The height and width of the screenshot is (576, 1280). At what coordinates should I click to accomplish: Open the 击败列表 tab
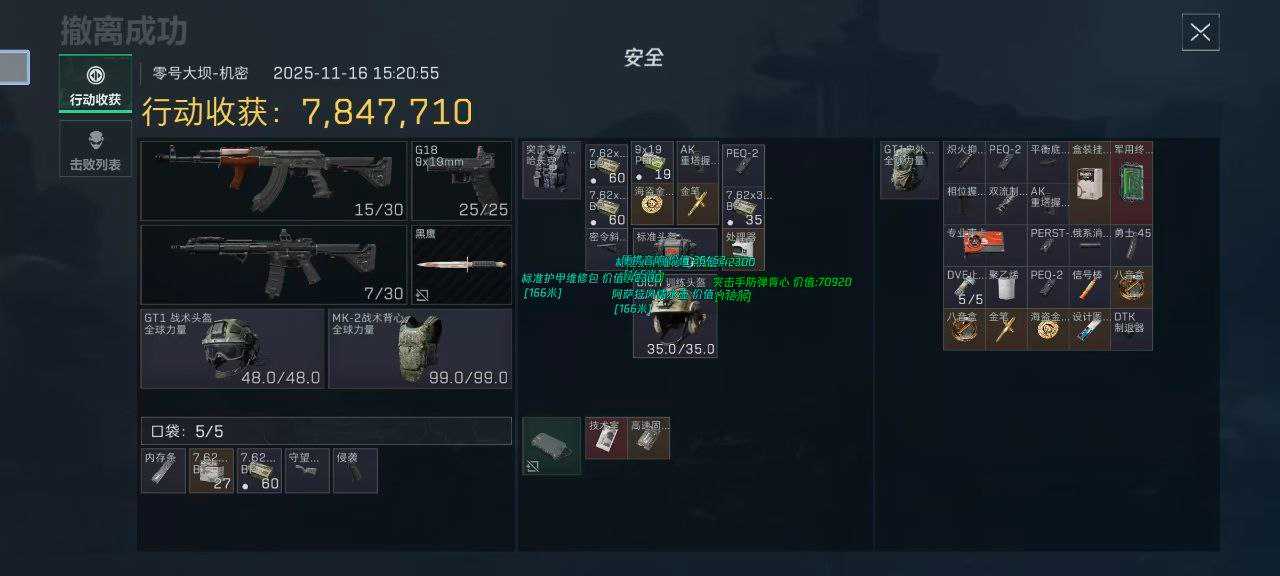(95, 149)
